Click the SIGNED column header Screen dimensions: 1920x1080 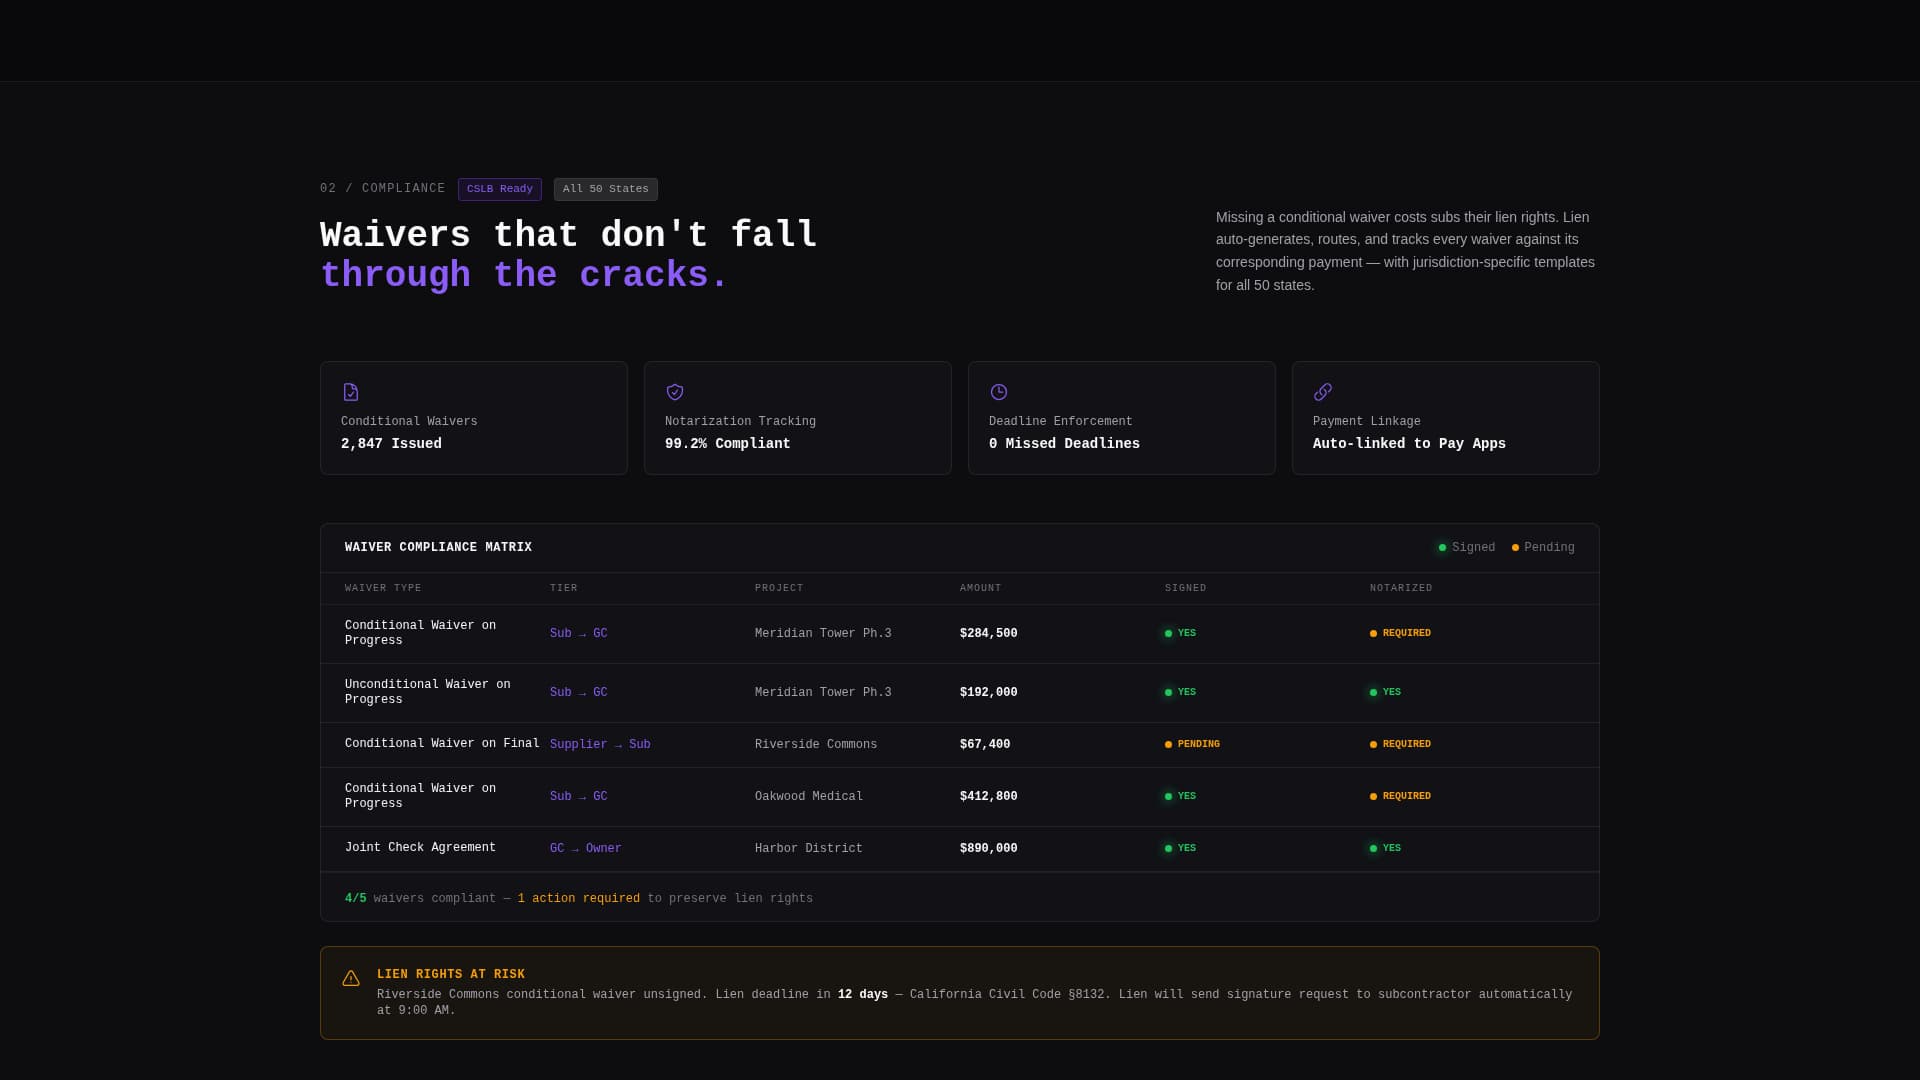[x=1186, y=588]
